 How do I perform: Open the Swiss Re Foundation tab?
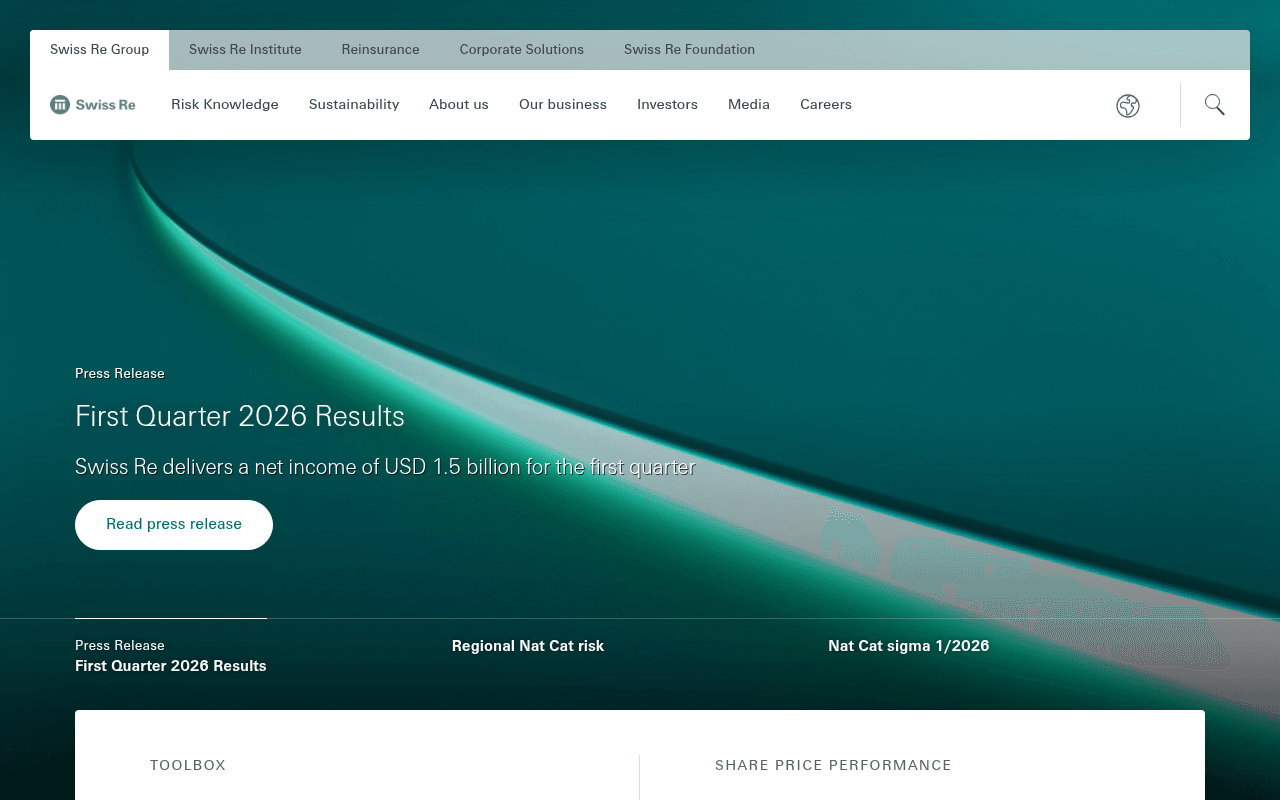(x=690, y=50)
